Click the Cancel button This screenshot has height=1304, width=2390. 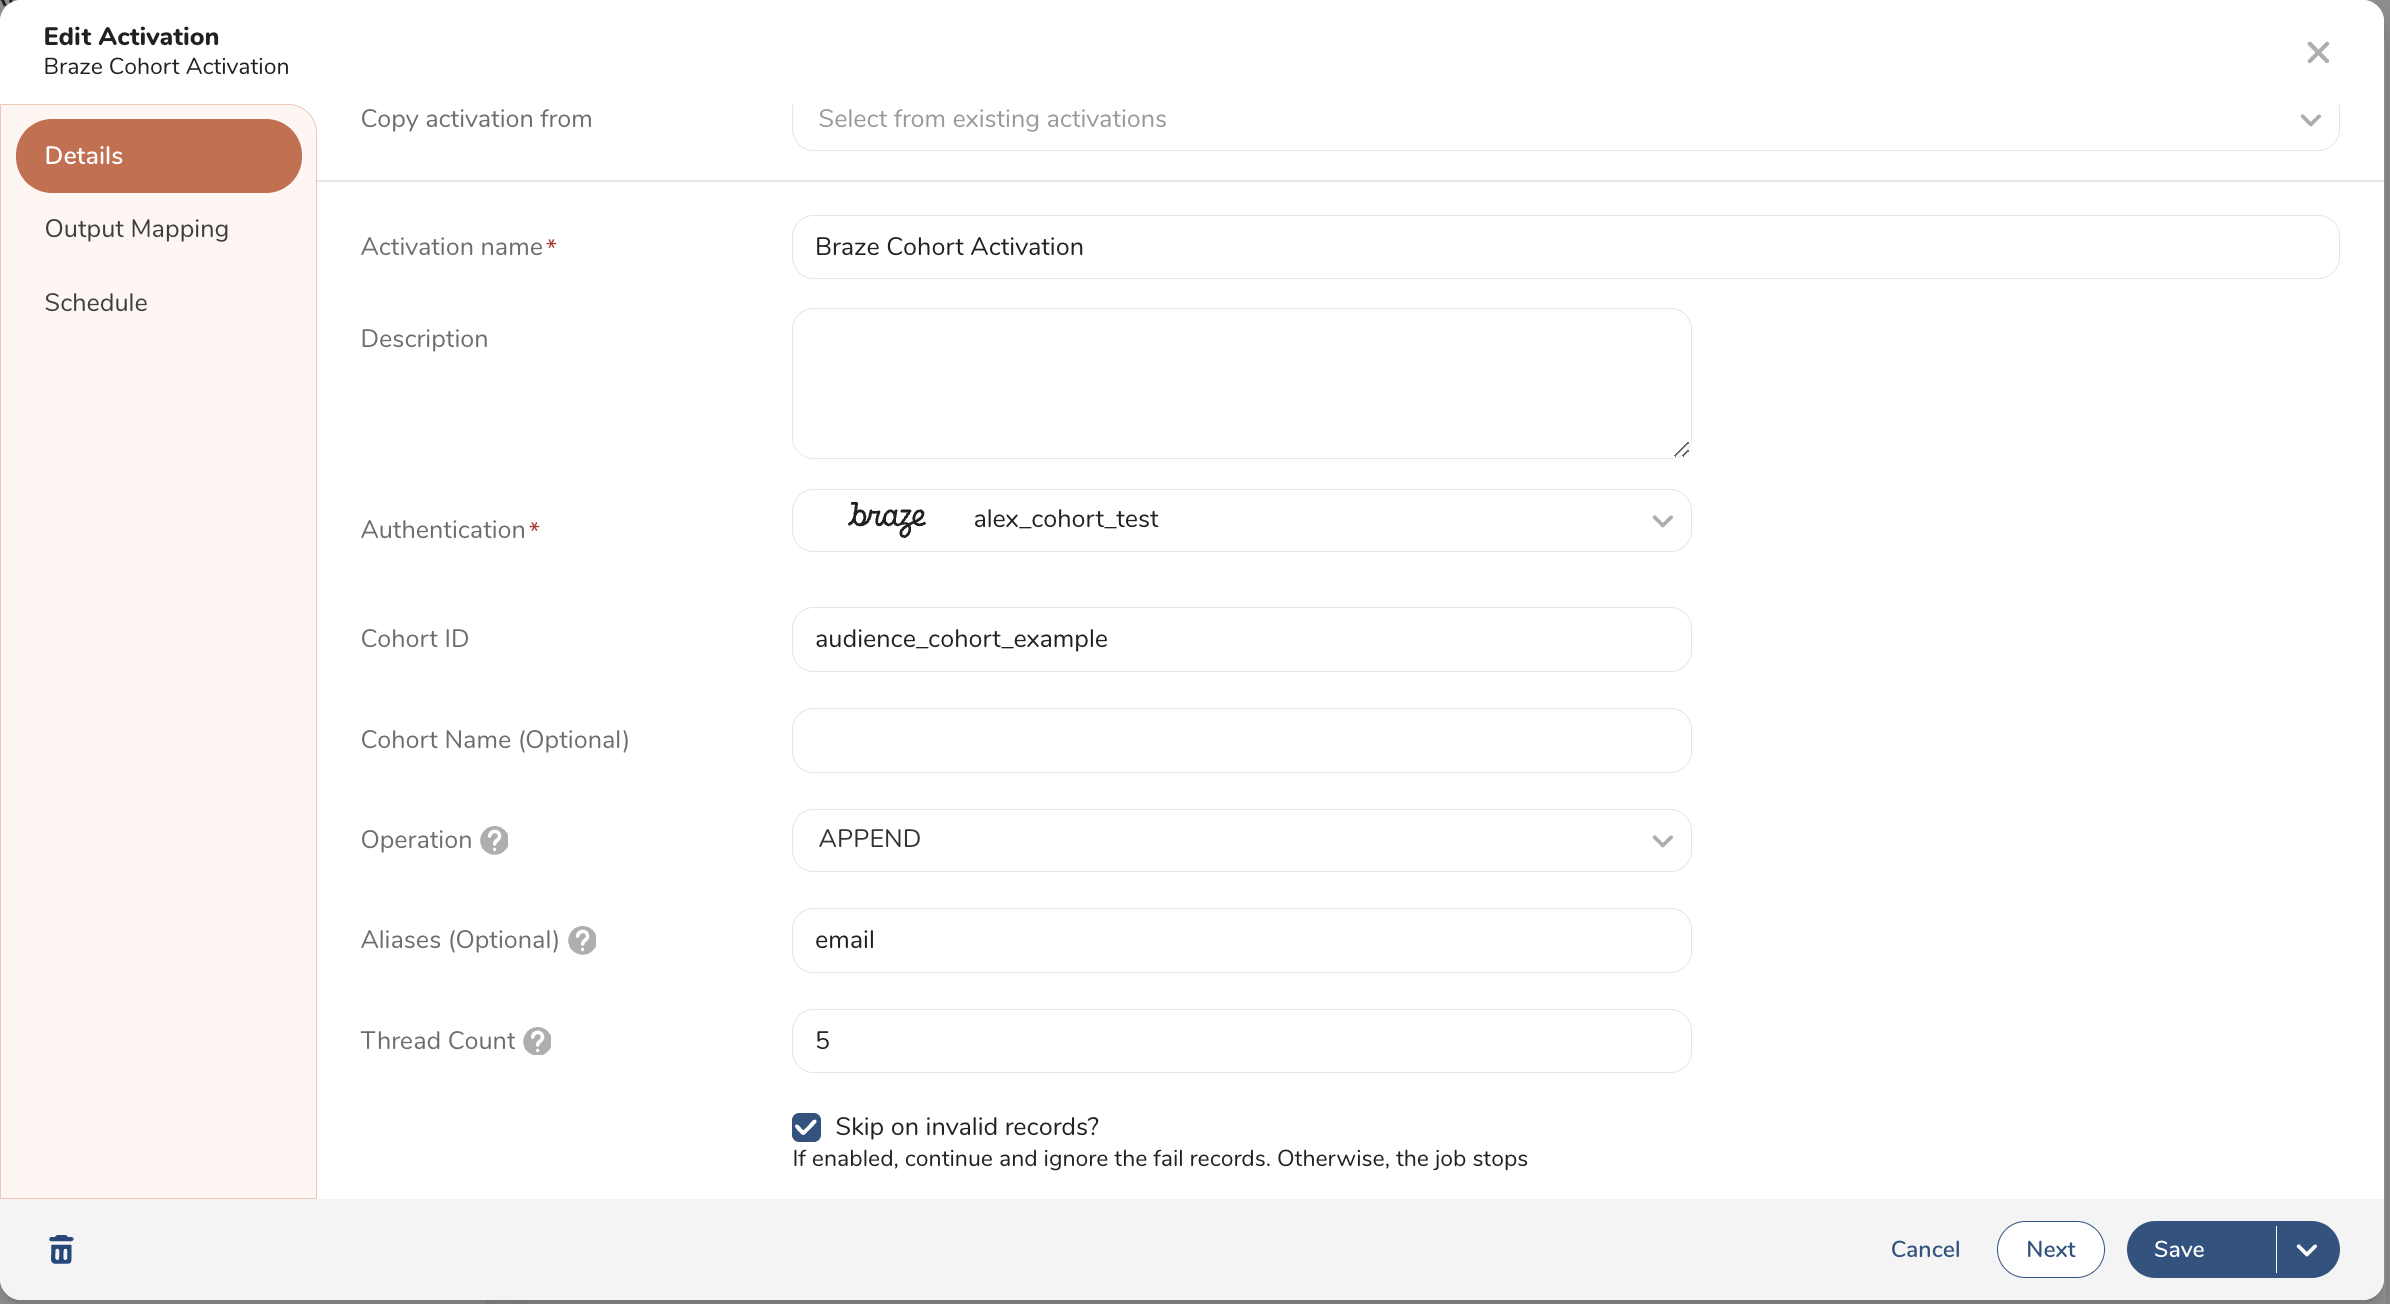tap(1926, 1248)
